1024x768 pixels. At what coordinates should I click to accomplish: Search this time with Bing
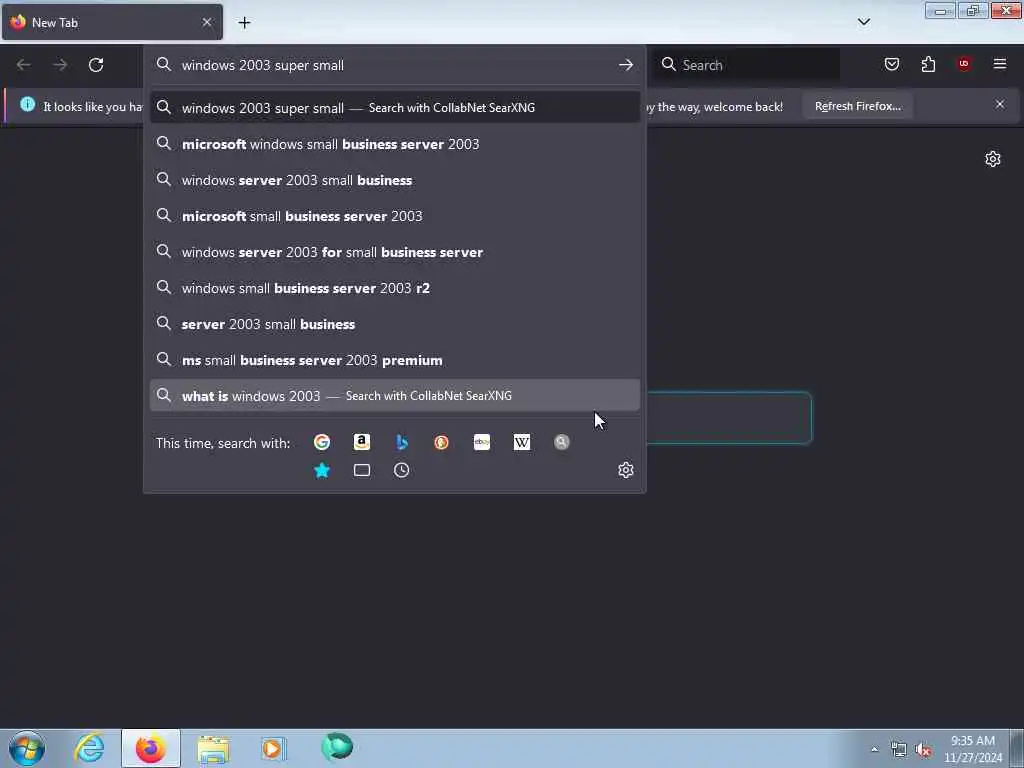(402, 442)
